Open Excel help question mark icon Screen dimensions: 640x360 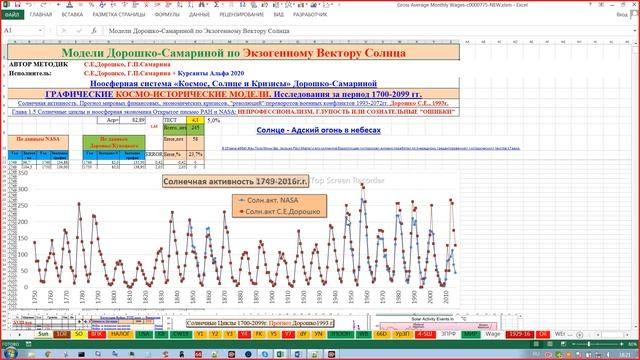coord(590,4)
